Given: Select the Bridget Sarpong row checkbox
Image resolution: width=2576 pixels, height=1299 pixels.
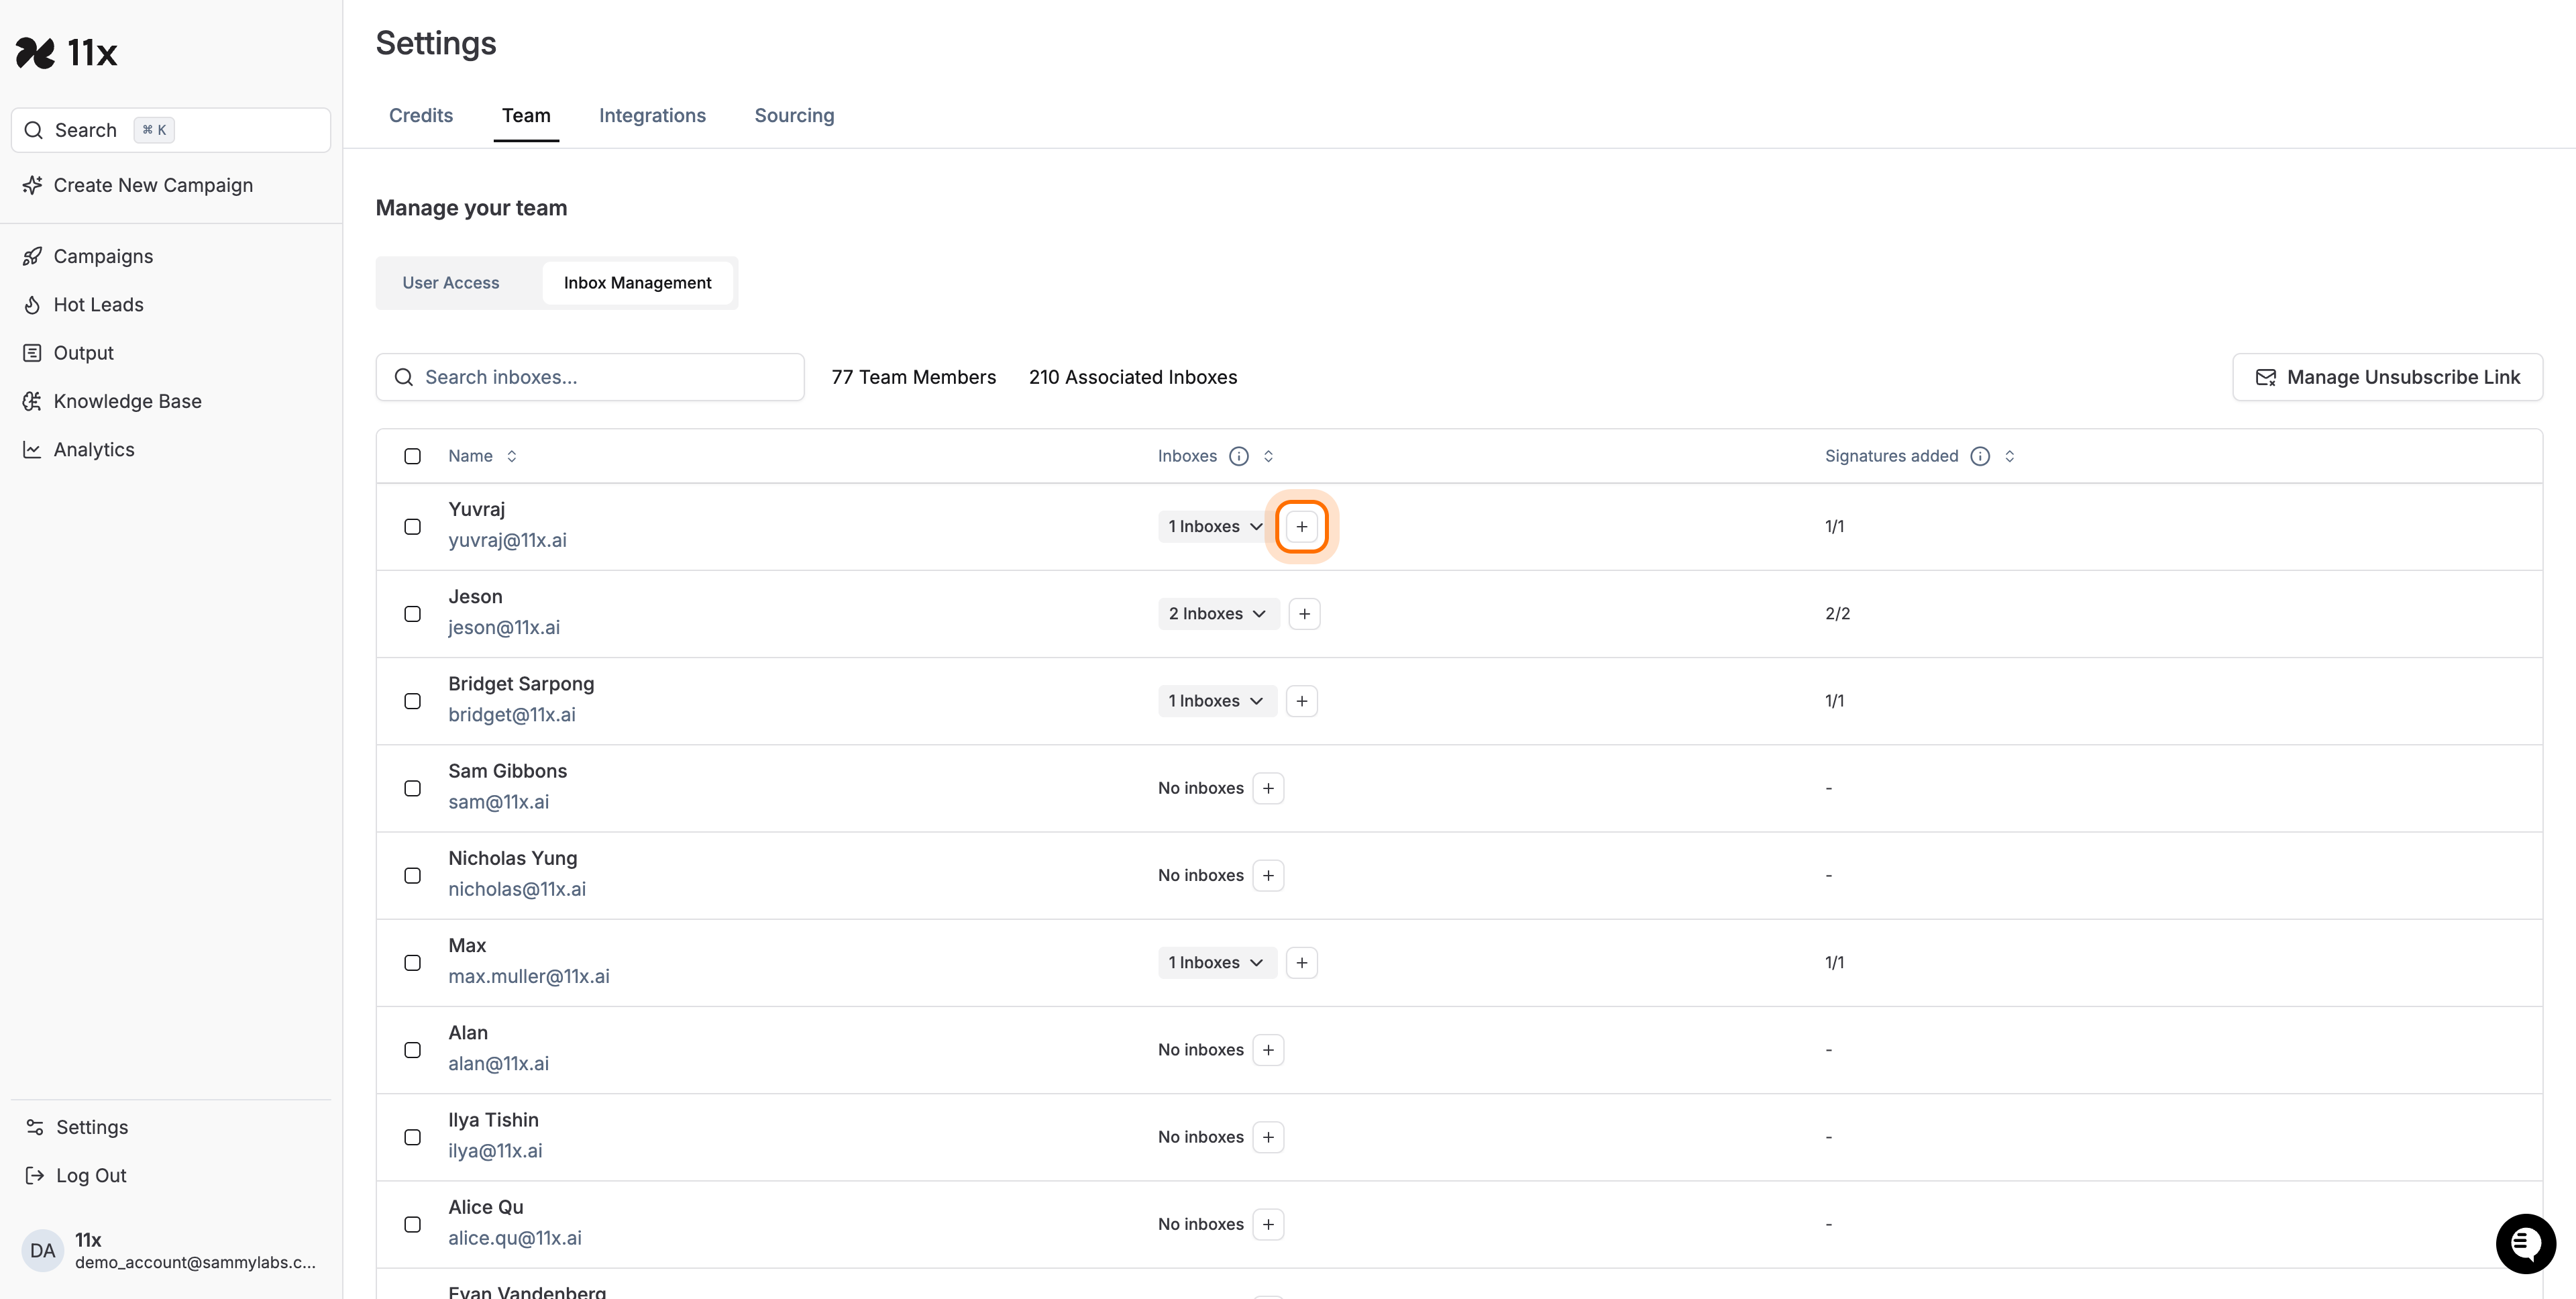Looking at the screenshot, I should coord(412,700).
